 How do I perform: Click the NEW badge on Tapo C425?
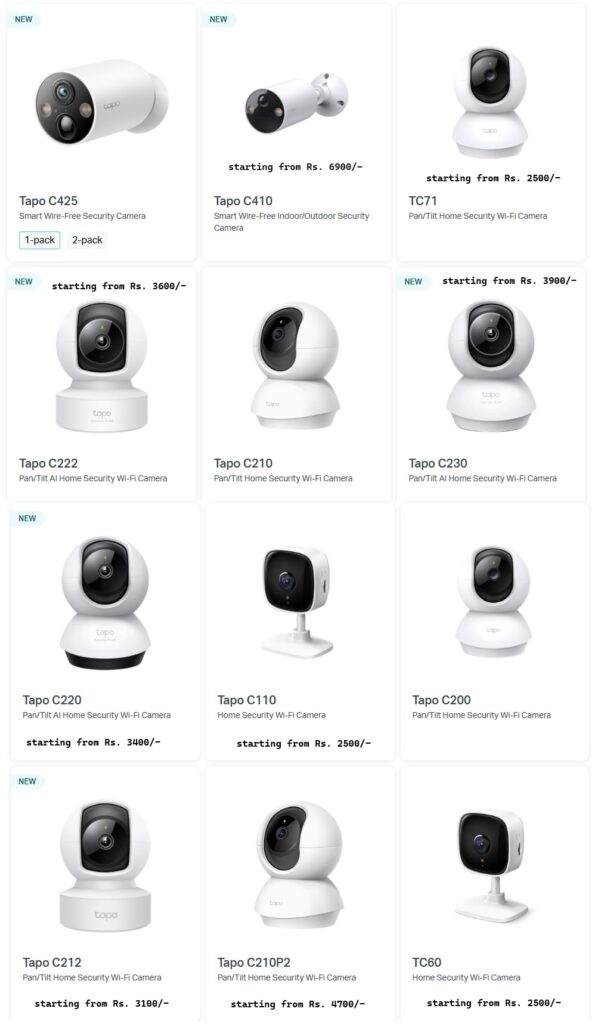point(24,20)
